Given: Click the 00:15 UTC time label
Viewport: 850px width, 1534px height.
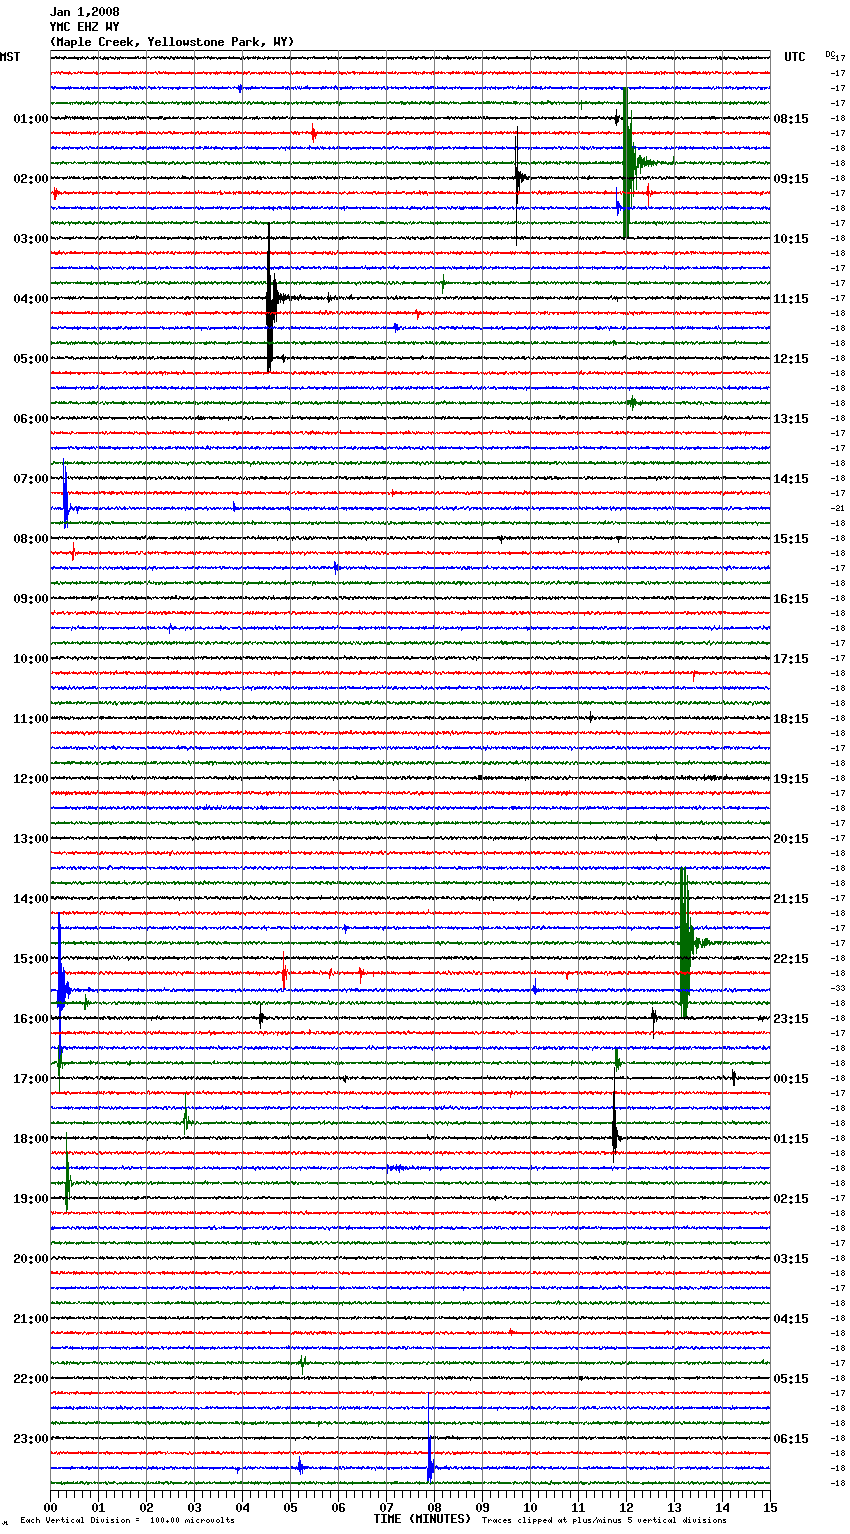Looking at the screenshot, I should [x=791, y=1079].
